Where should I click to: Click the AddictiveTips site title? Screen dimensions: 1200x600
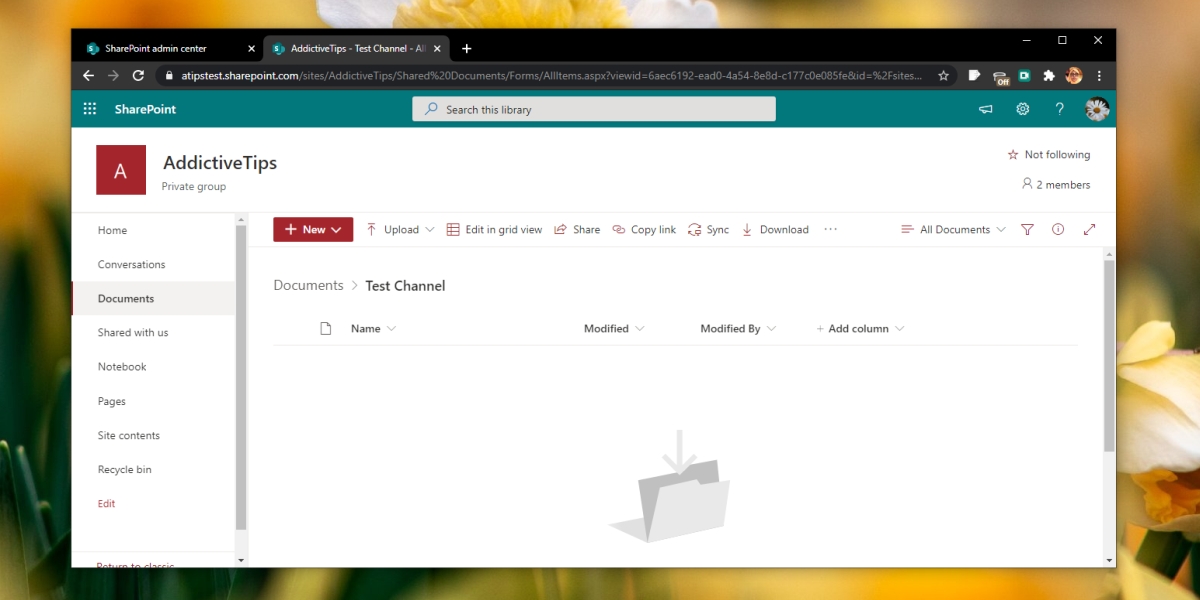[x=220, y=162]
